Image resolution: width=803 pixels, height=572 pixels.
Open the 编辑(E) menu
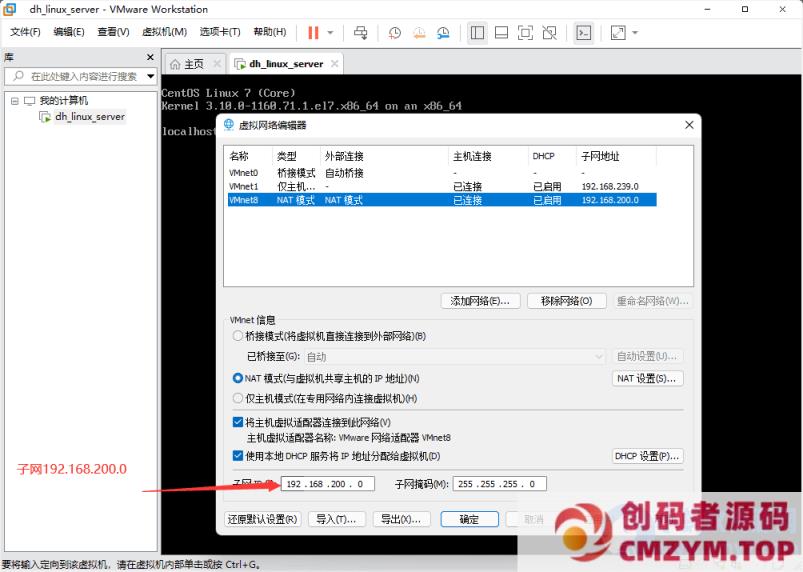[69, 32]
